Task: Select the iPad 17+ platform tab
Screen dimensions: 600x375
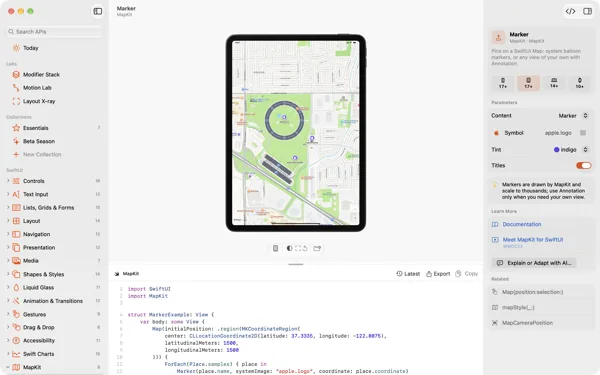Action: (x=528, y=83)
